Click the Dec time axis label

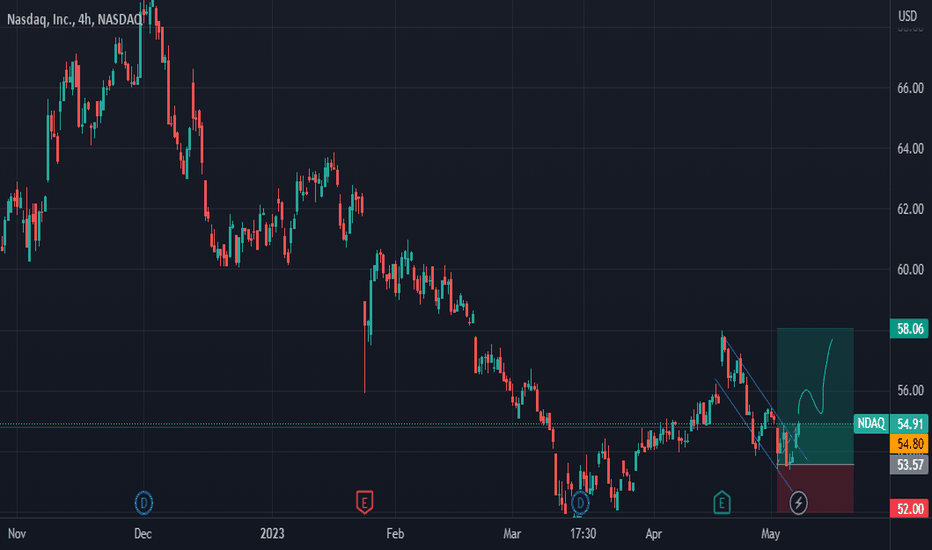[143, 533]
